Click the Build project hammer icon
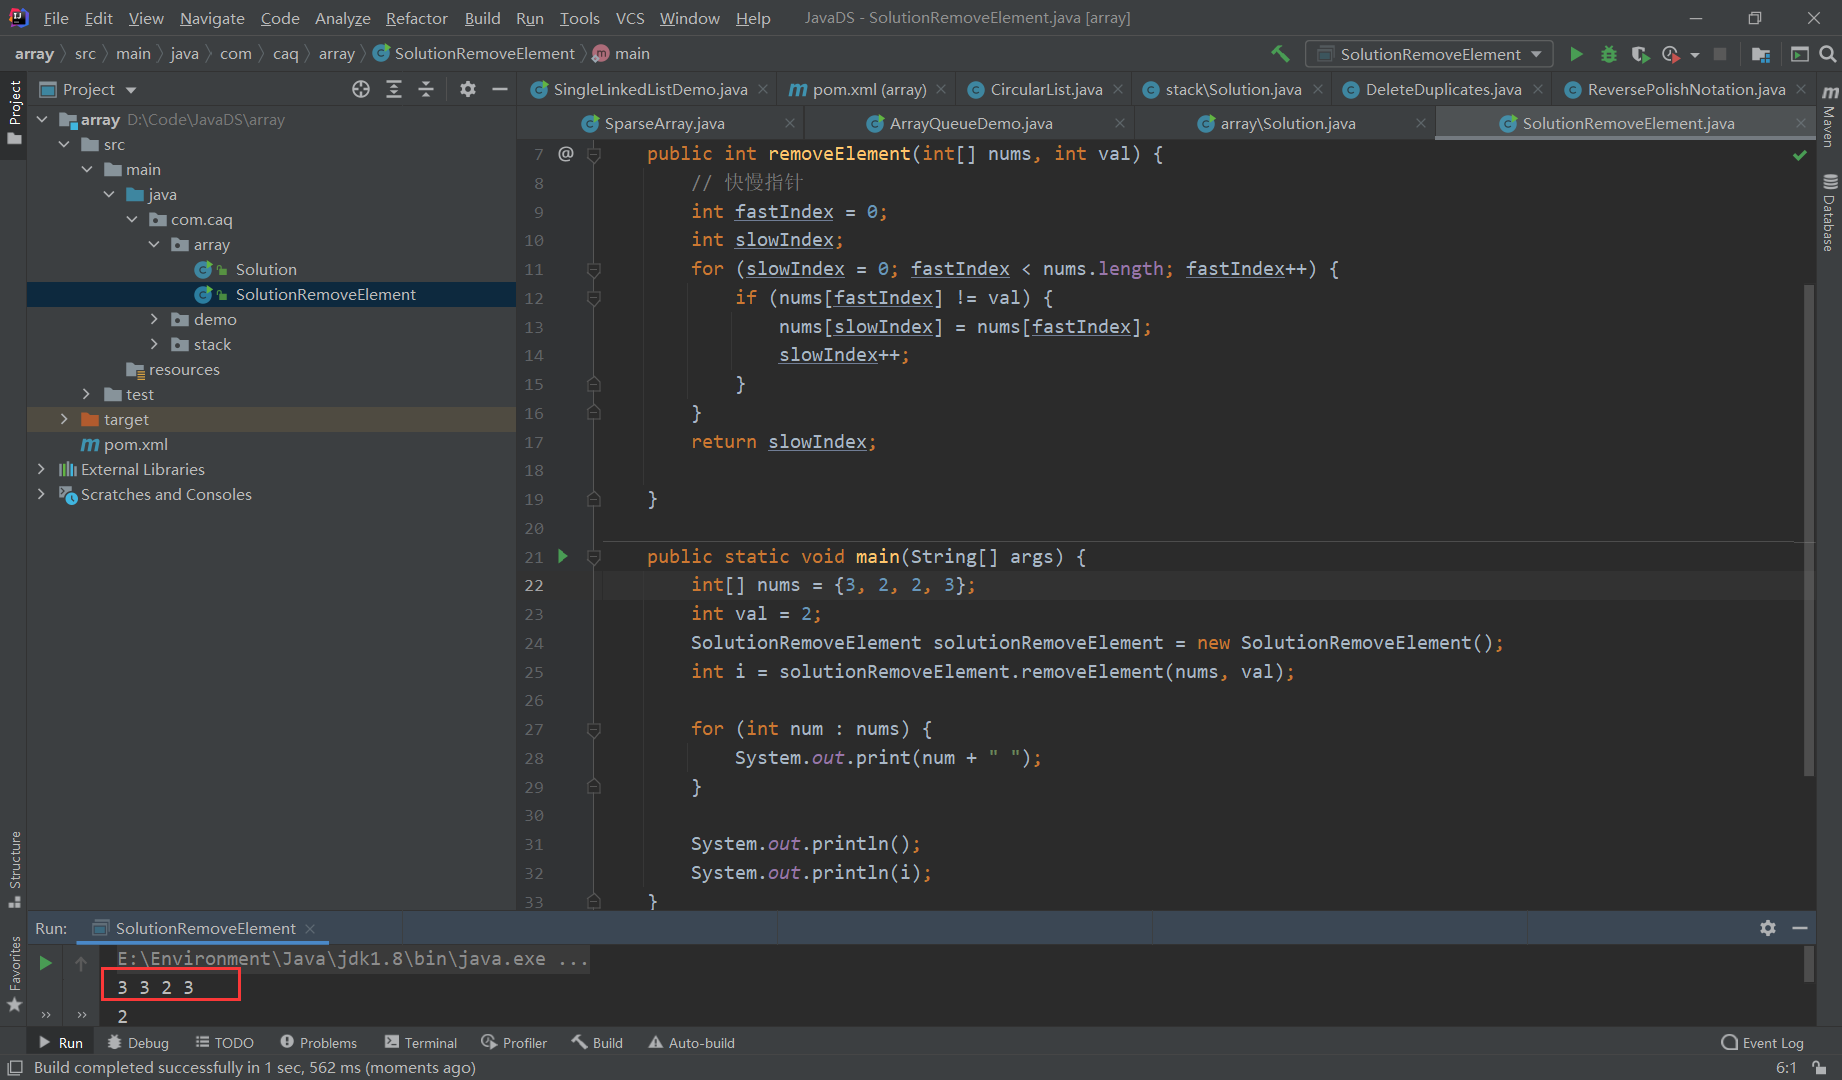Image resolution: width=1842 pixels, height=1080 pixels. [x=1280, y=54]
